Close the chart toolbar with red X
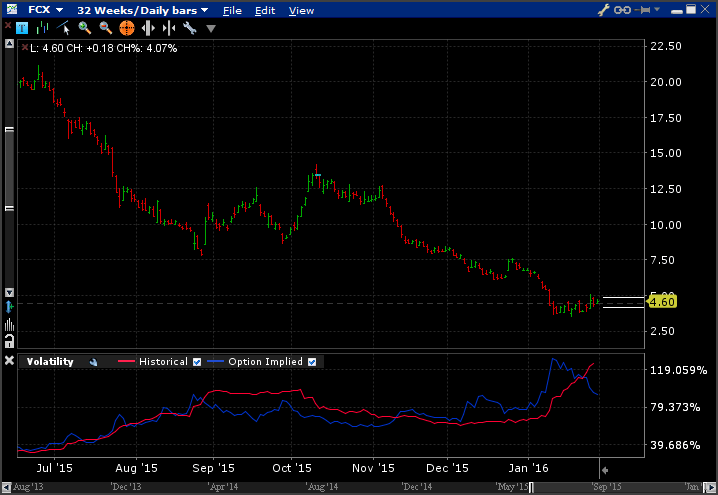This screenshot has width=718, height=495. [x=8, y=26]
